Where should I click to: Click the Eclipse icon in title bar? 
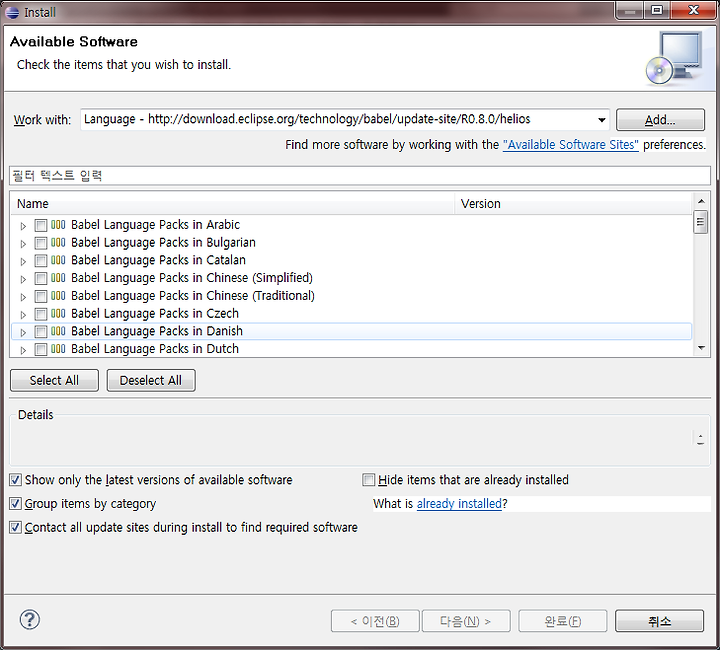(12, 12)
